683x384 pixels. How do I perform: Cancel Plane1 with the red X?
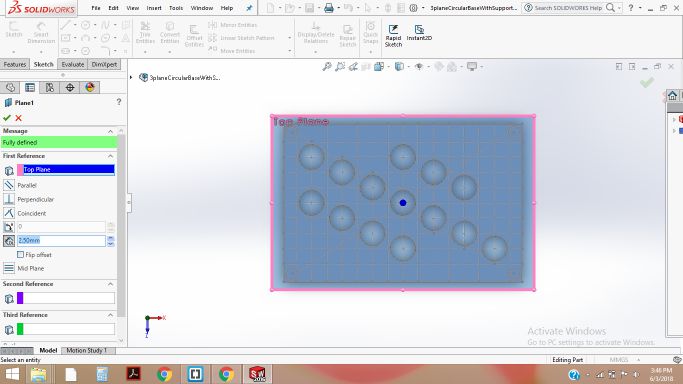pos(18,118)
